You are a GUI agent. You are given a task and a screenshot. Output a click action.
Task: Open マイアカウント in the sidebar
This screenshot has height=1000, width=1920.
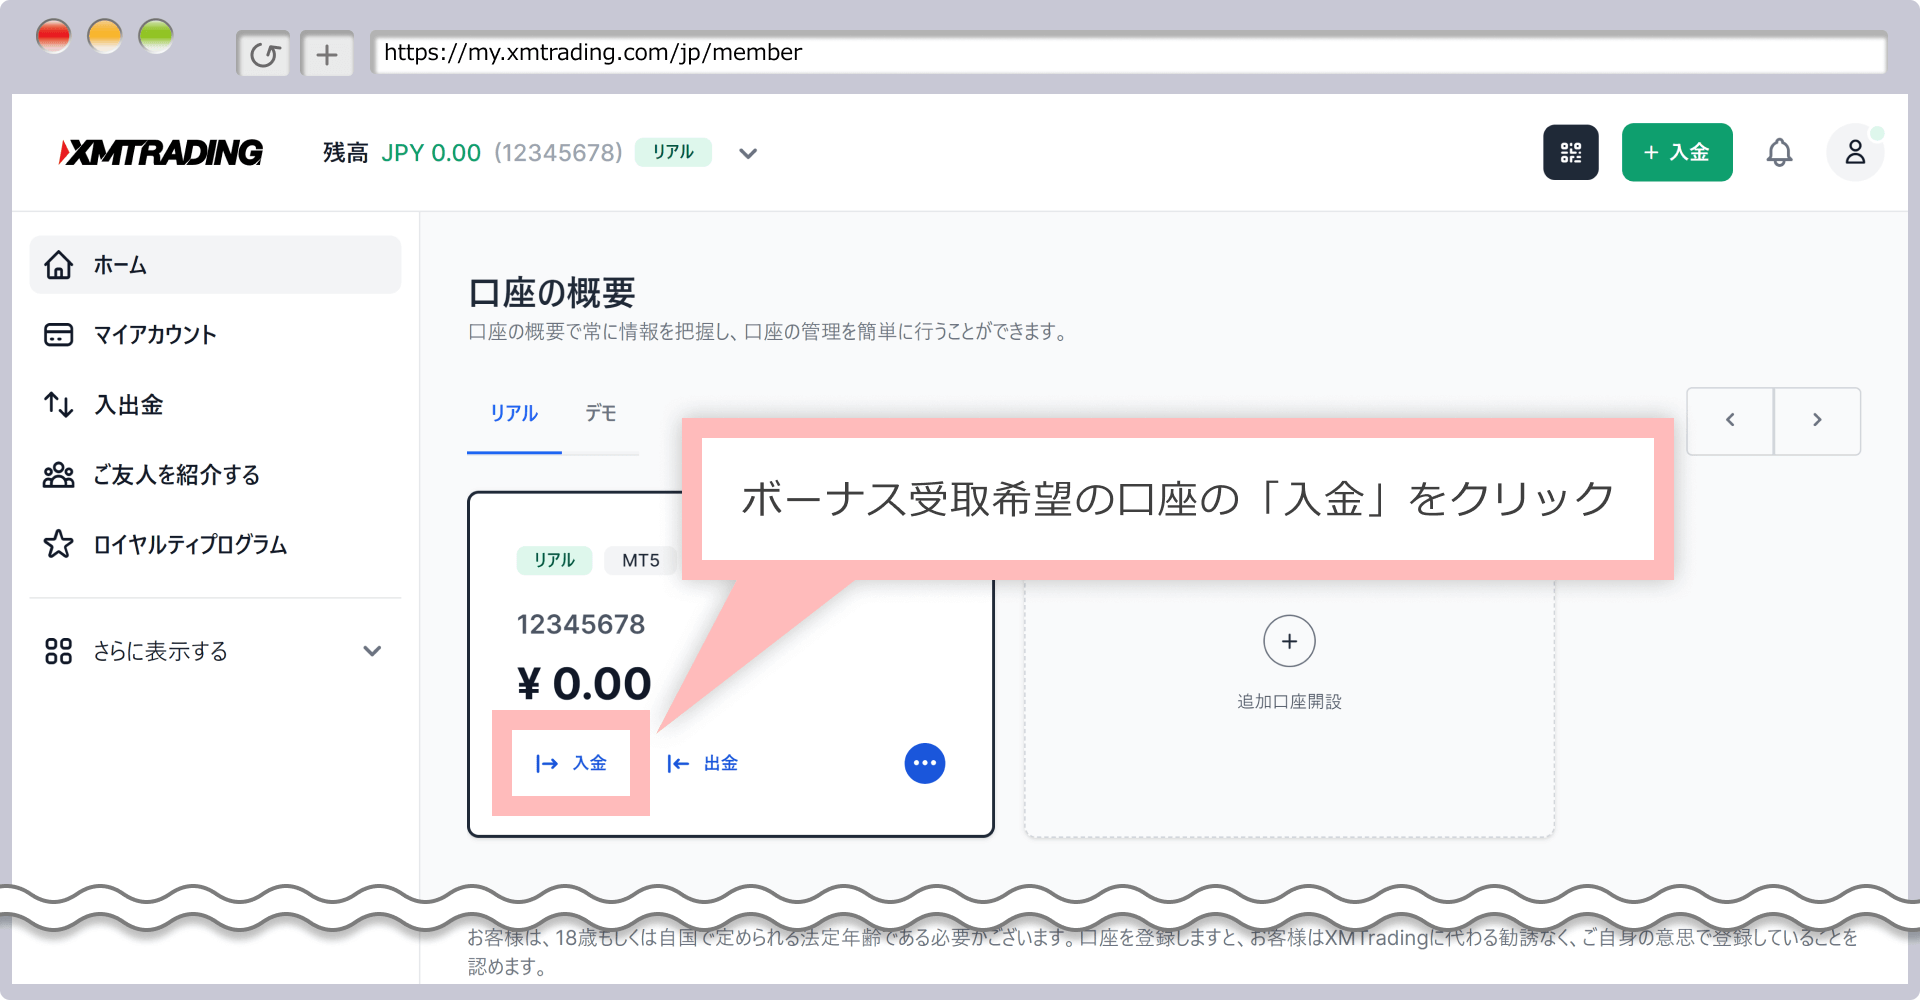[215, 335]
